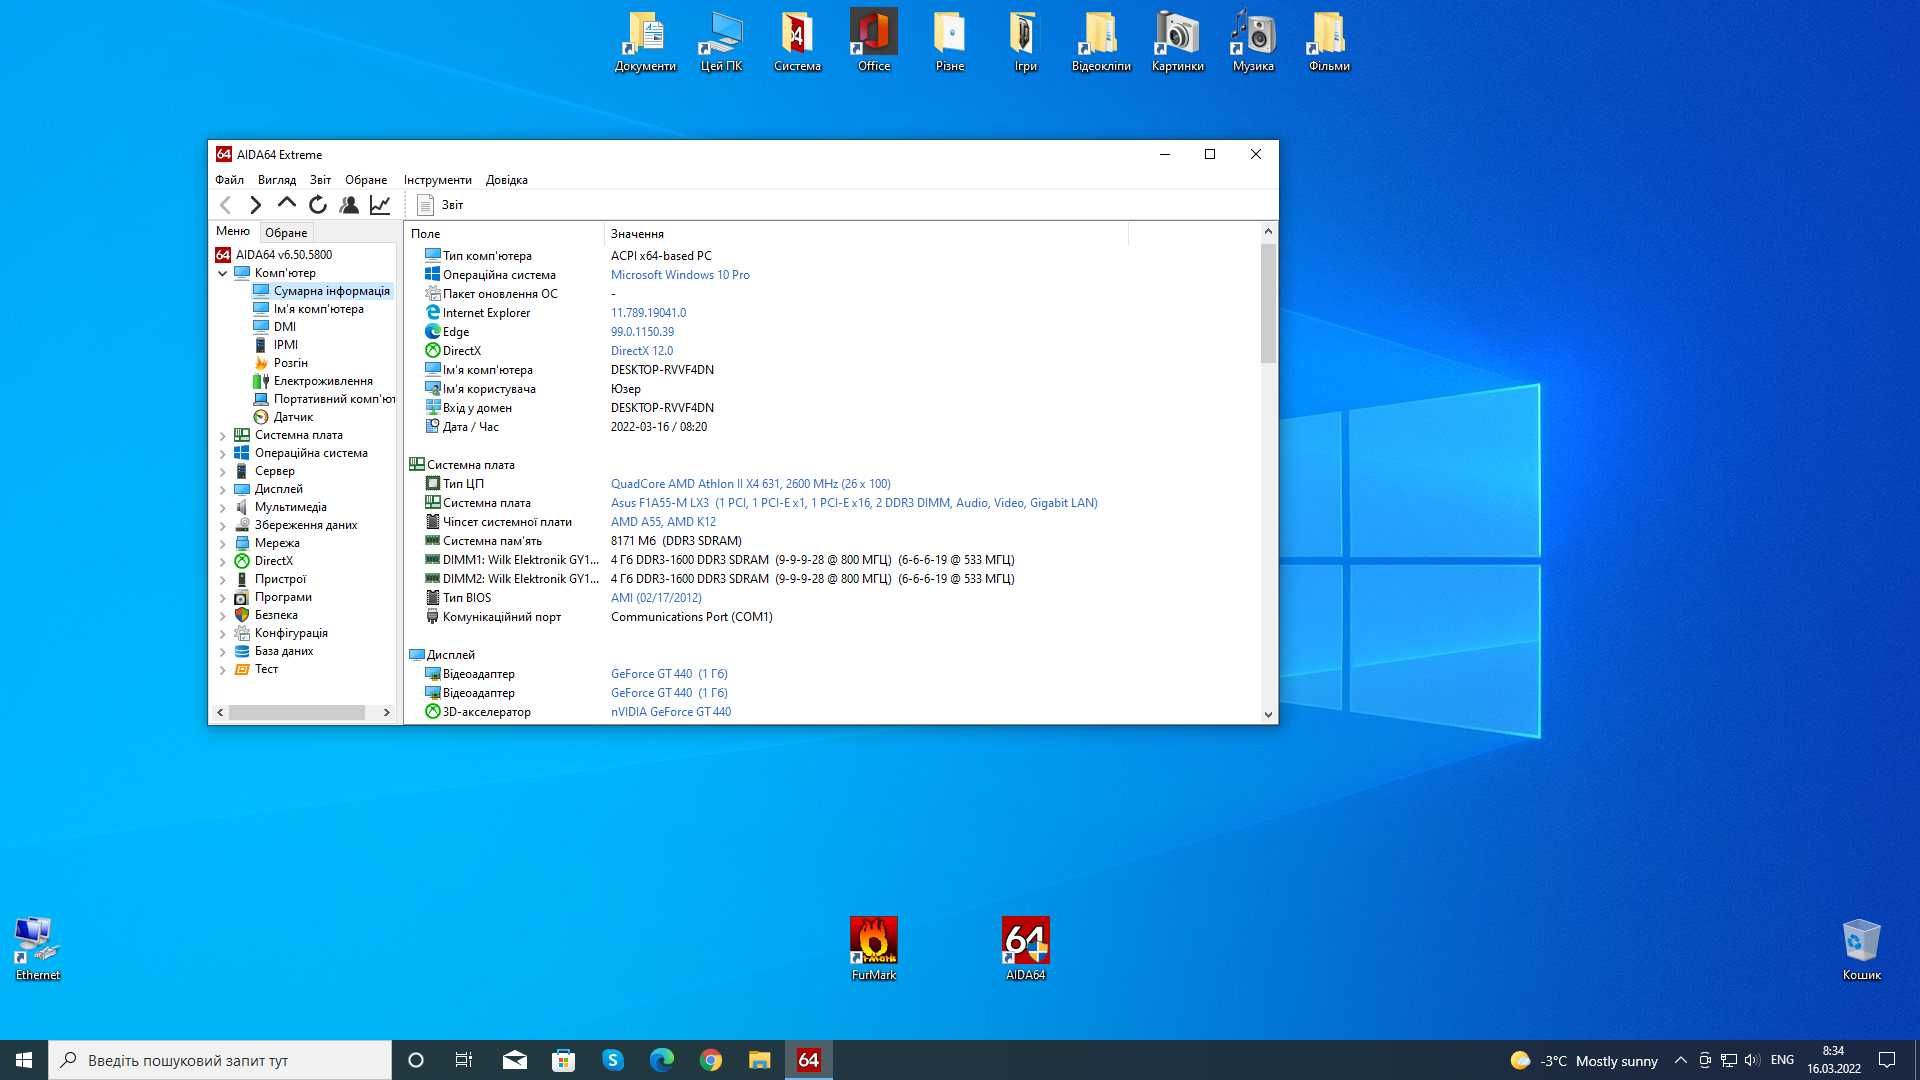Open the Обране menu in menu bar
The width and height of the screenshot is (1920, 1080).
[366, 180]
